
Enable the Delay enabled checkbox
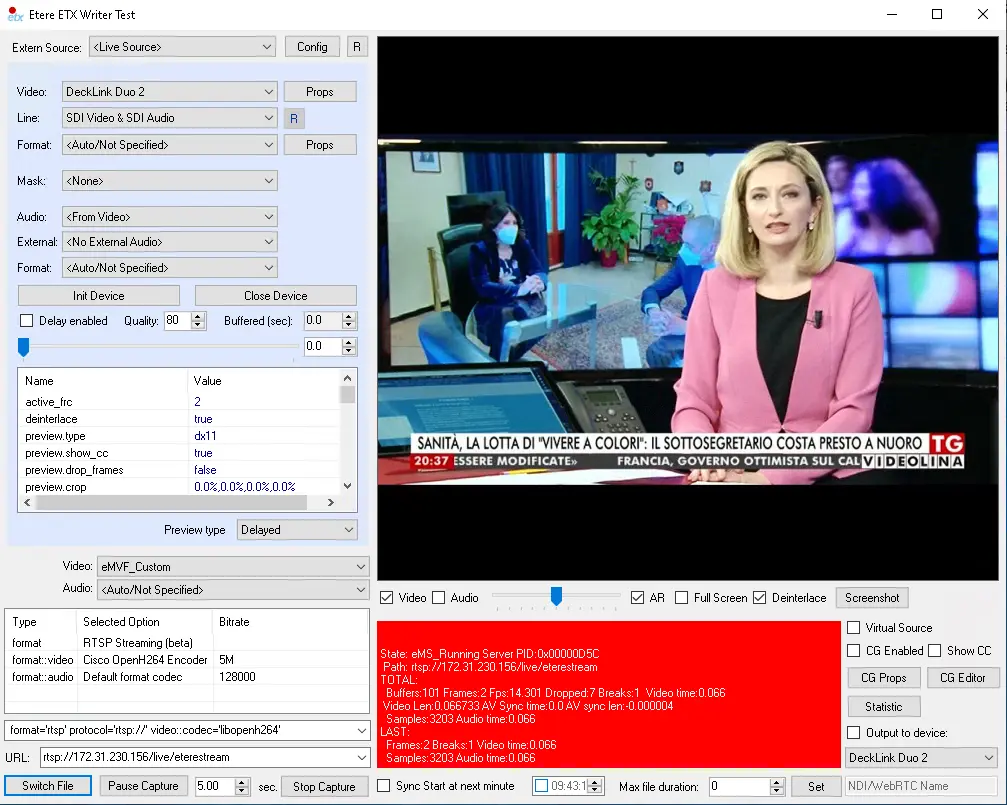pyautogui.click(x=27, y=321)
